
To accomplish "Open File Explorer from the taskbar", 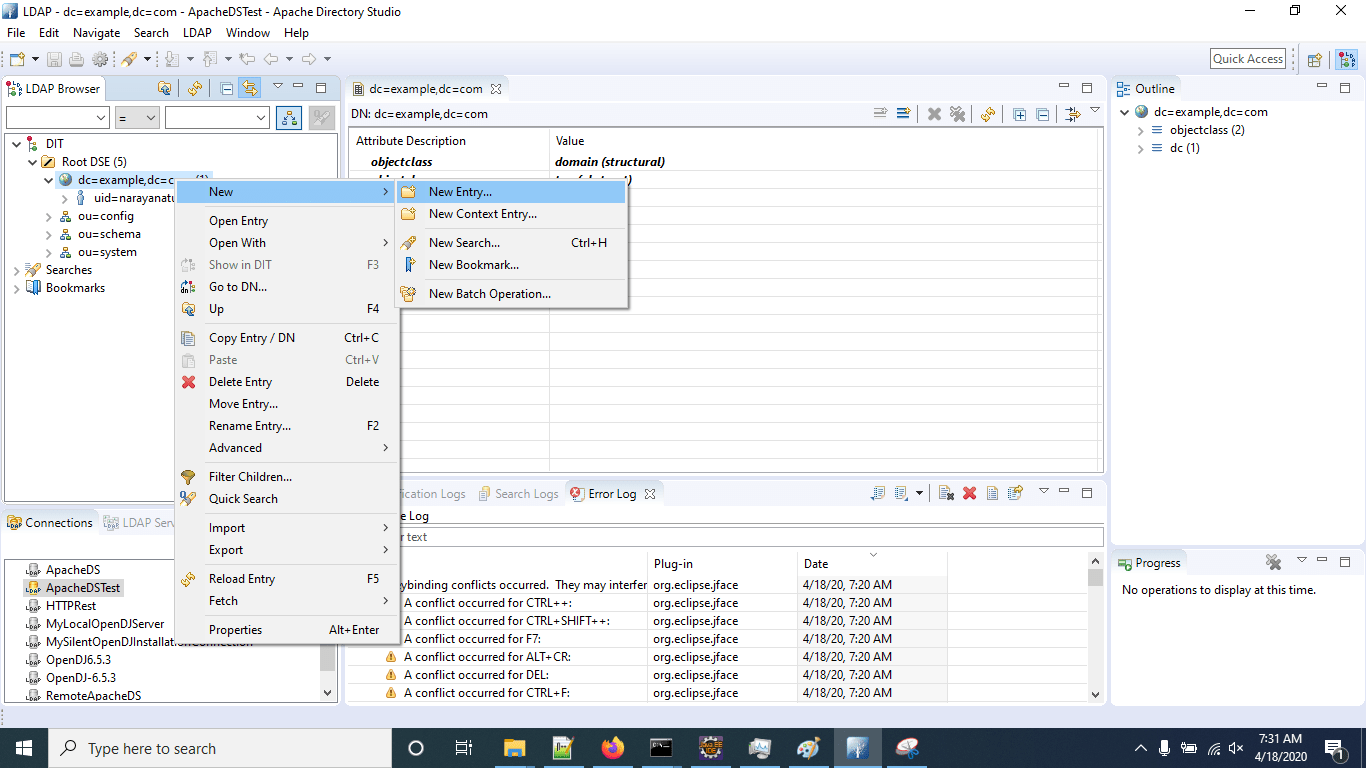I will [x=514, y=748].
